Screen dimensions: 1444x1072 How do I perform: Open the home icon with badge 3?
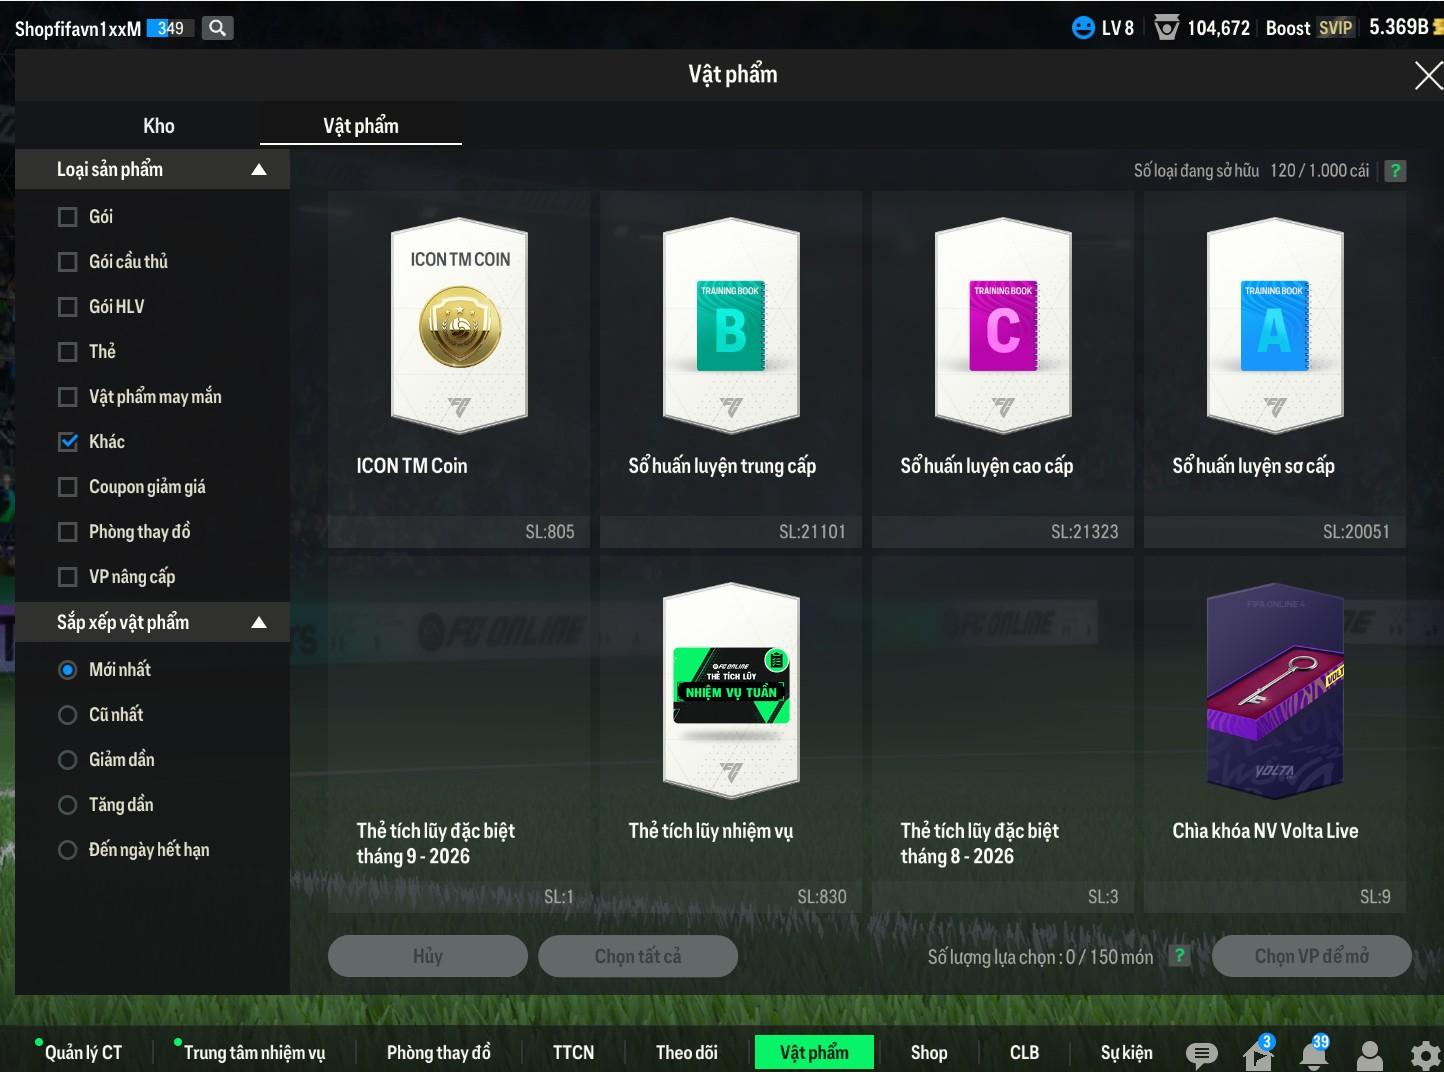[1258, 1053]
